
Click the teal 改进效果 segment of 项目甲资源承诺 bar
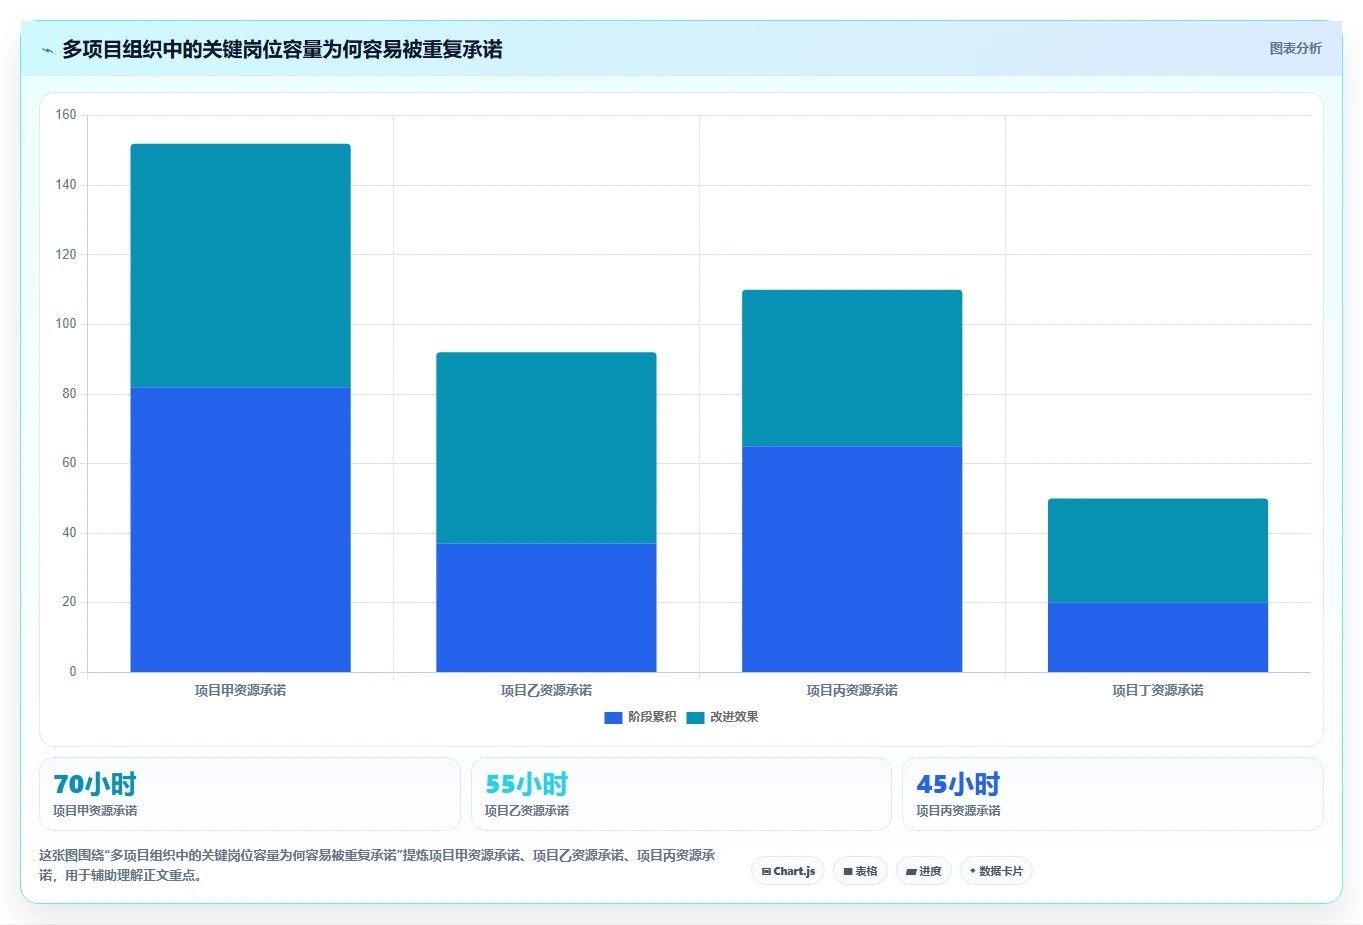(x=240, y=265)
